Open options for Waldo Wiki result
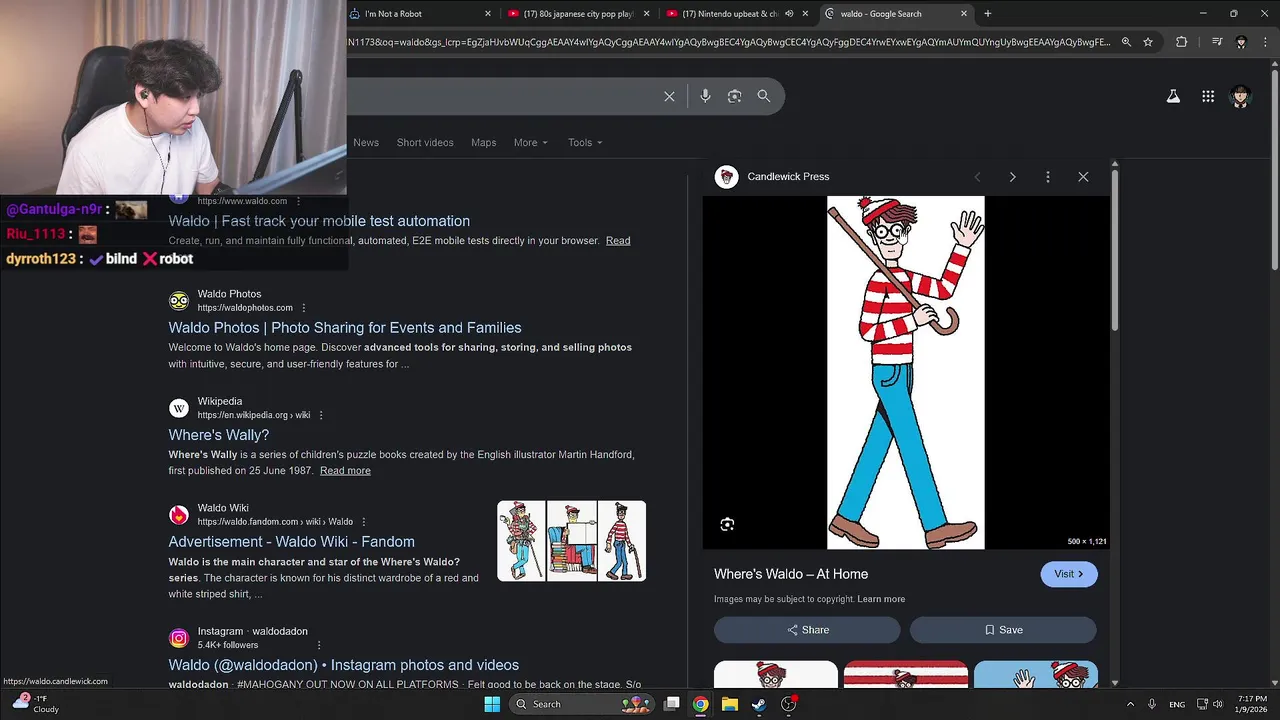The height and width of the screenshot is (720, 1280). (364, 522)
